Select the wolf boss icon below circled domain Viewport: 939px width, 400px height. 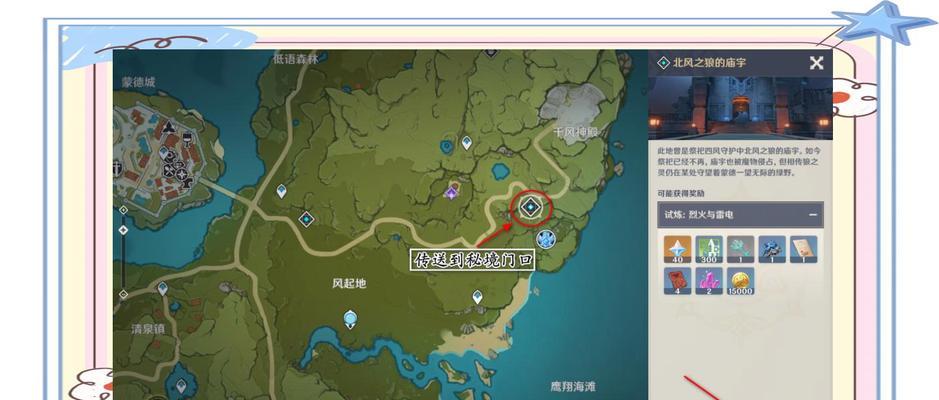tap(545, 238)
